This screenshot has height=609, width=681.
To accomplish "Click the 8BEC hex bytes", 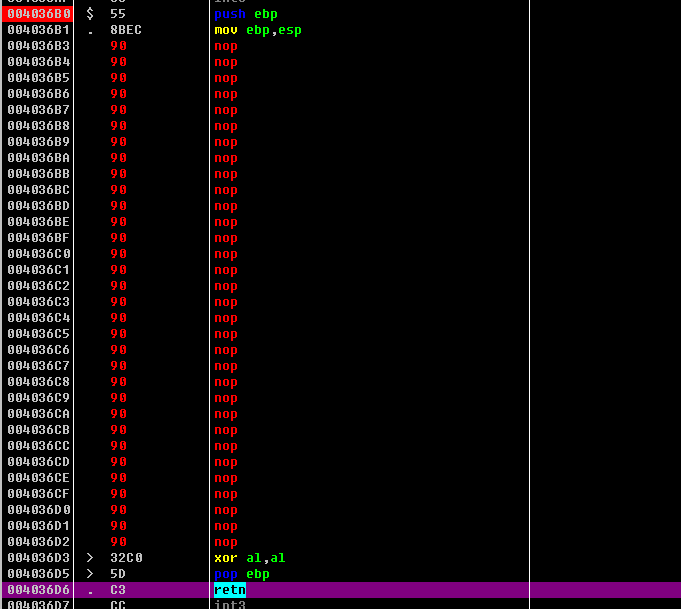I will pos(126,30).
